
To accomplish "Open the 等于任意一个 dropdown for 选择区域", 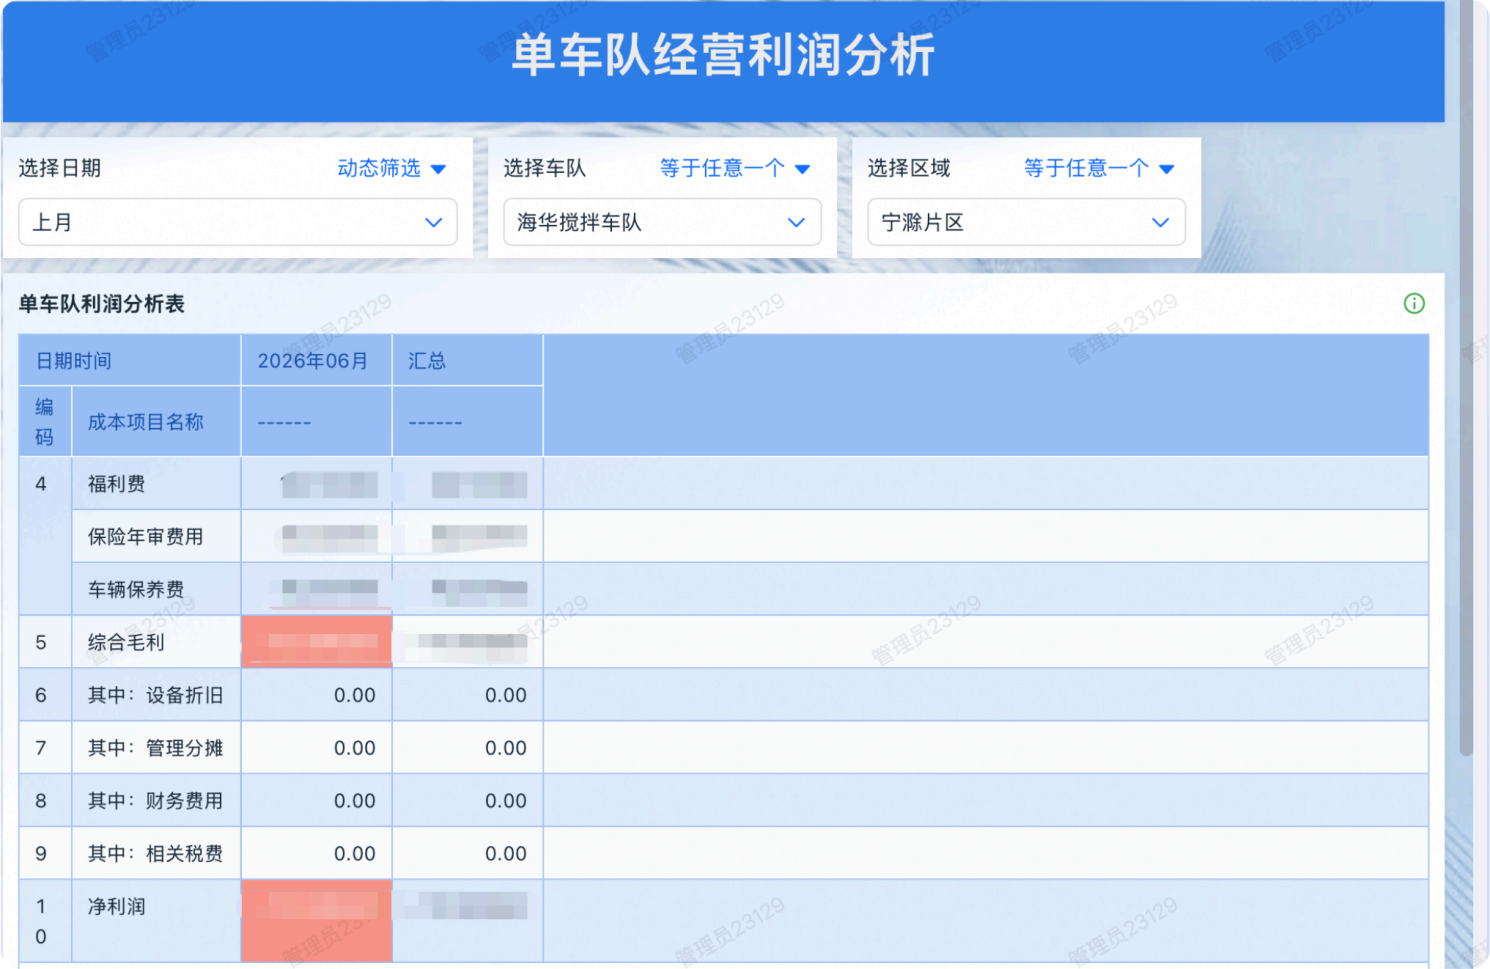I will coord(1098,169).
